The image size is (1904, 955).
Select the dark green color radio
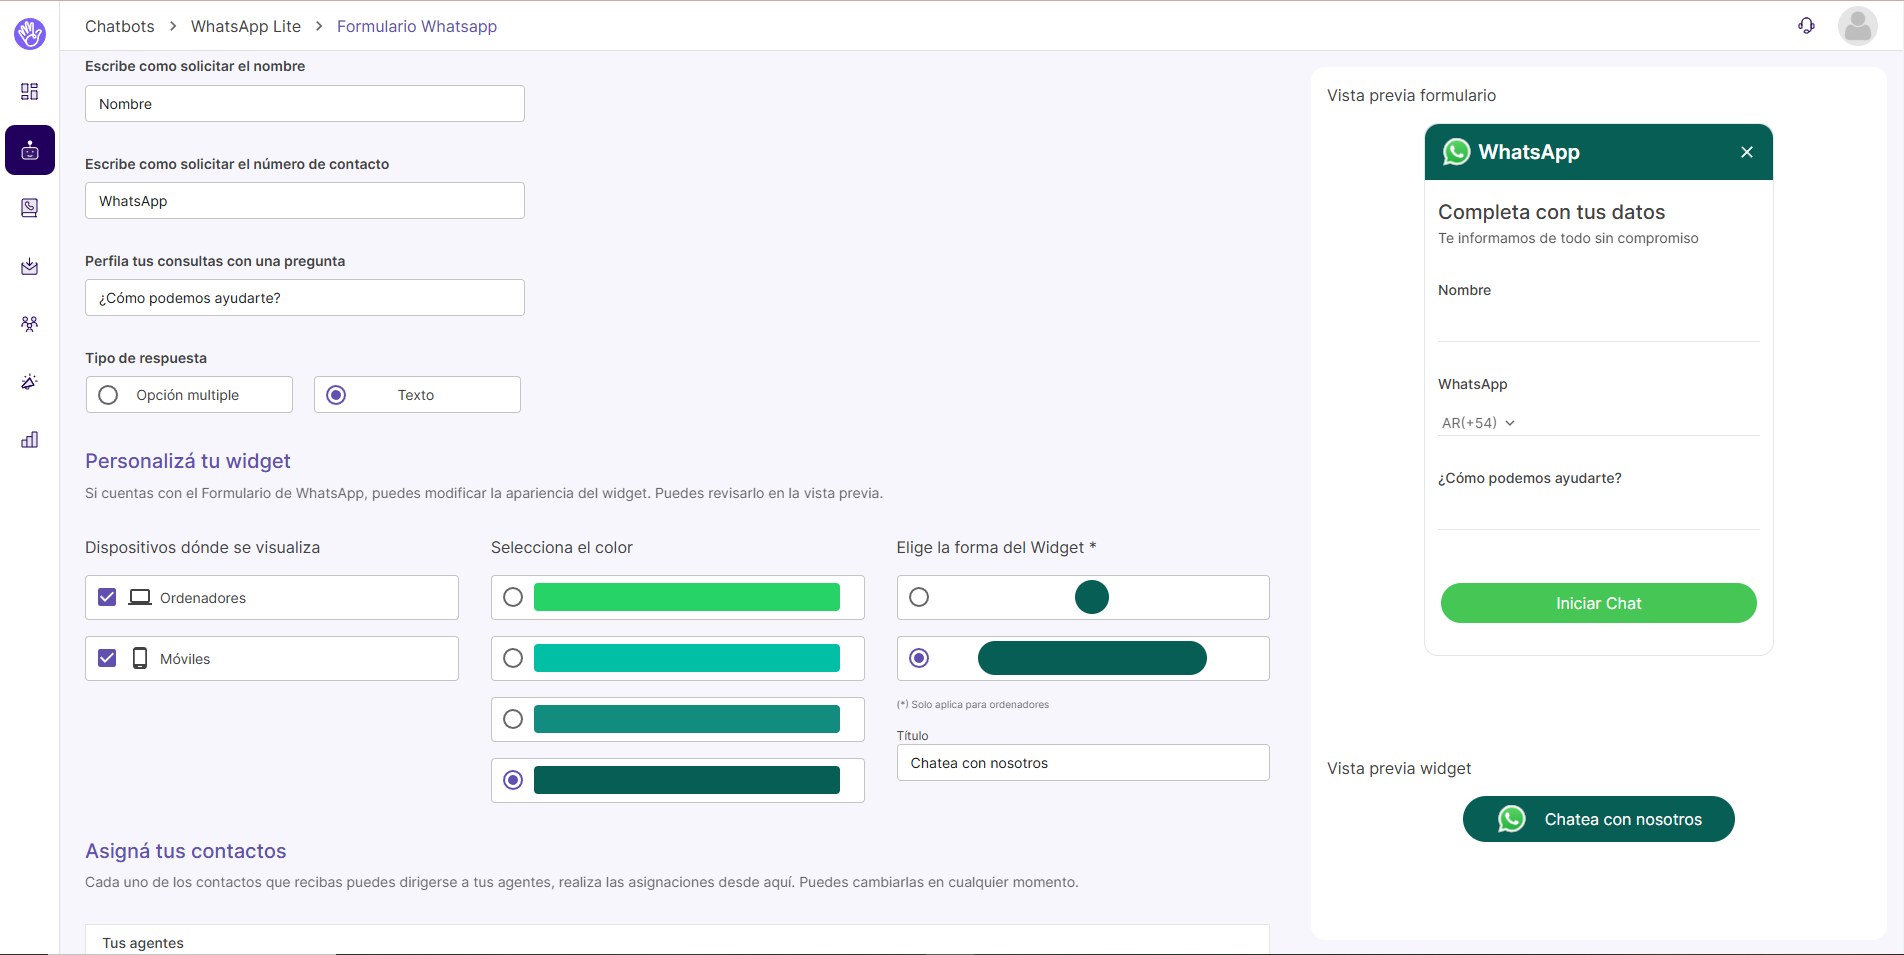tap(513, 780)
